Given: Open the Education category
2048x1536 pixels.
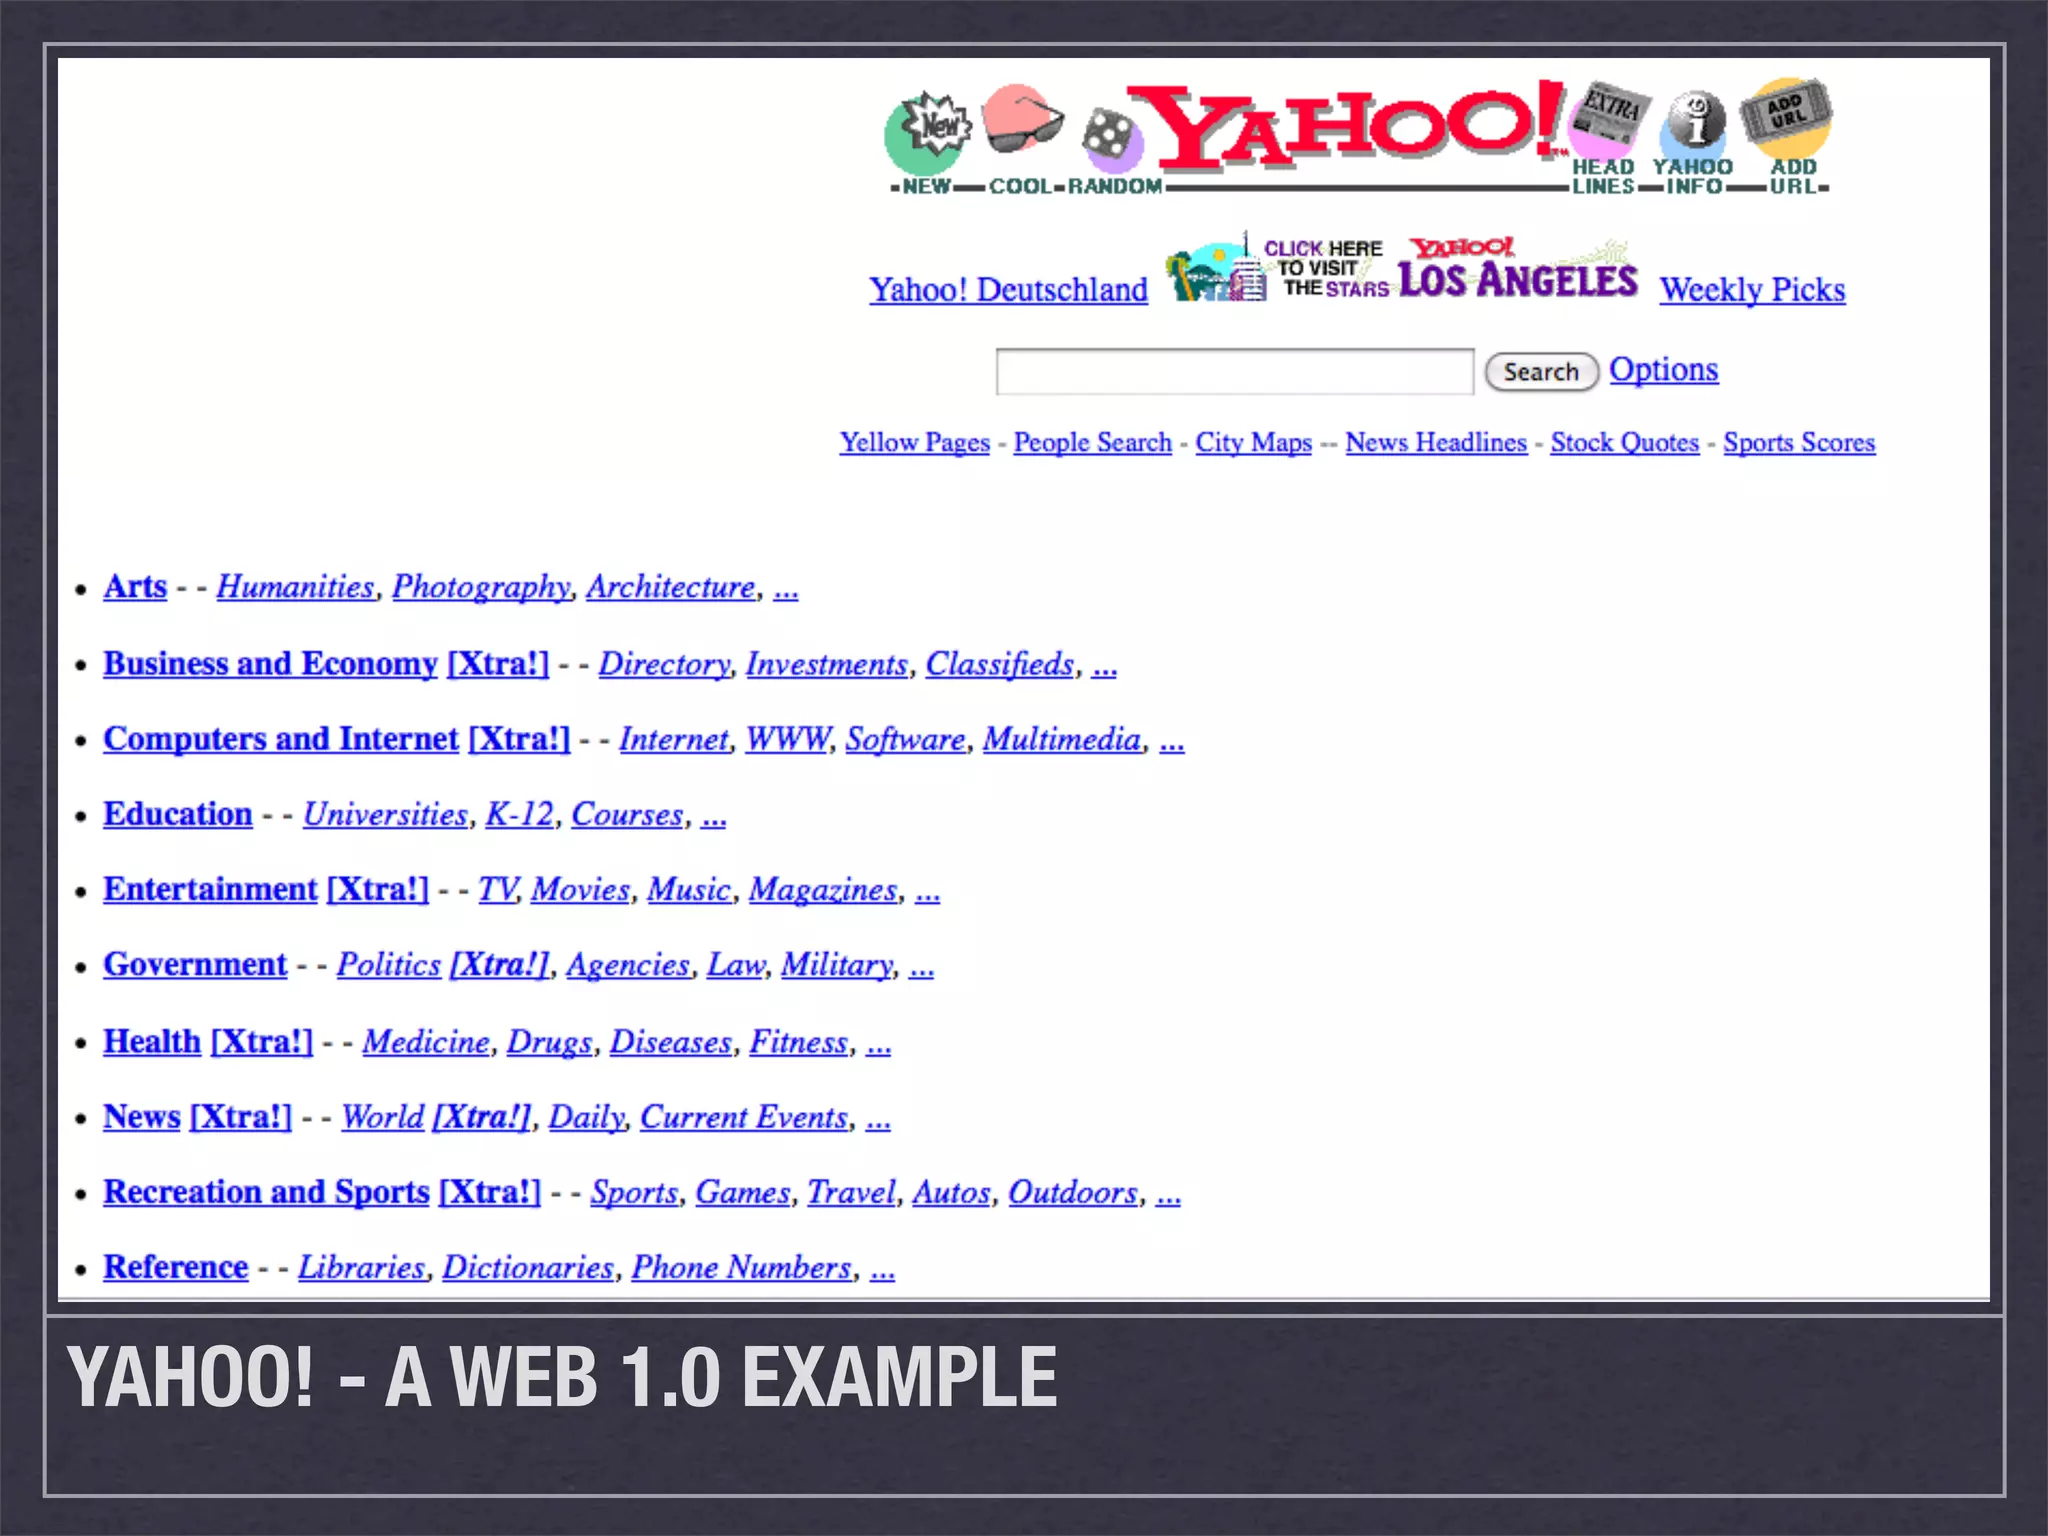Looking at the screenshot, I should click(x=178, y=815).
